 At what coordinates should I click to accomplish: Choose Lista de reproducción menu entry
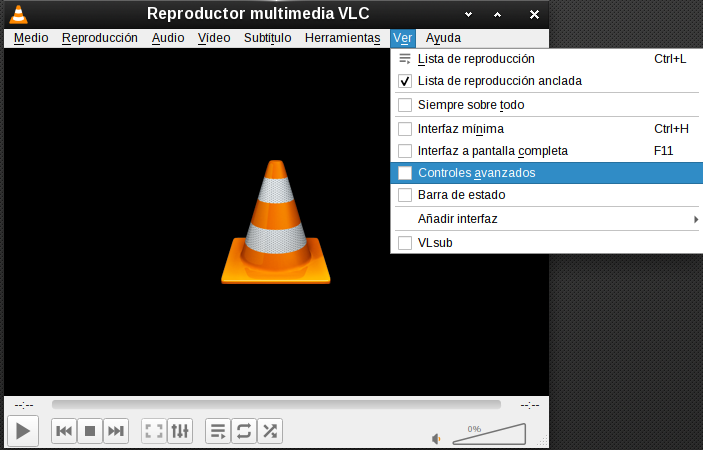(x=547, y=59)
